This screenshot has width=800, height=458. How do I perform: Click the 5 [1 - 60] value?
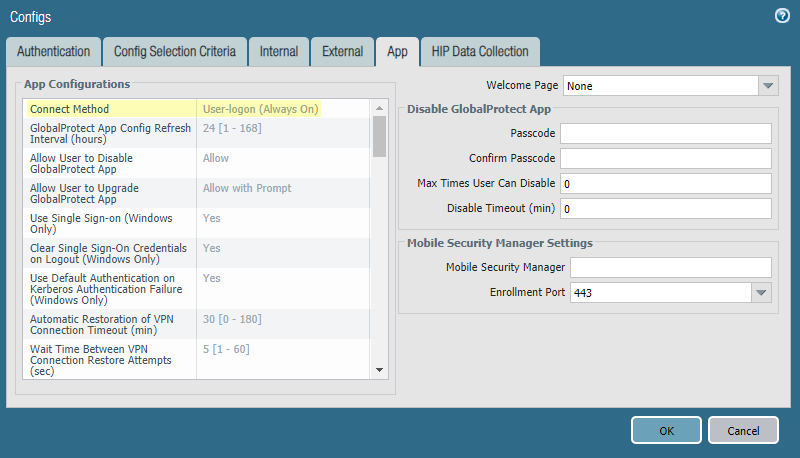click(226, 349)
